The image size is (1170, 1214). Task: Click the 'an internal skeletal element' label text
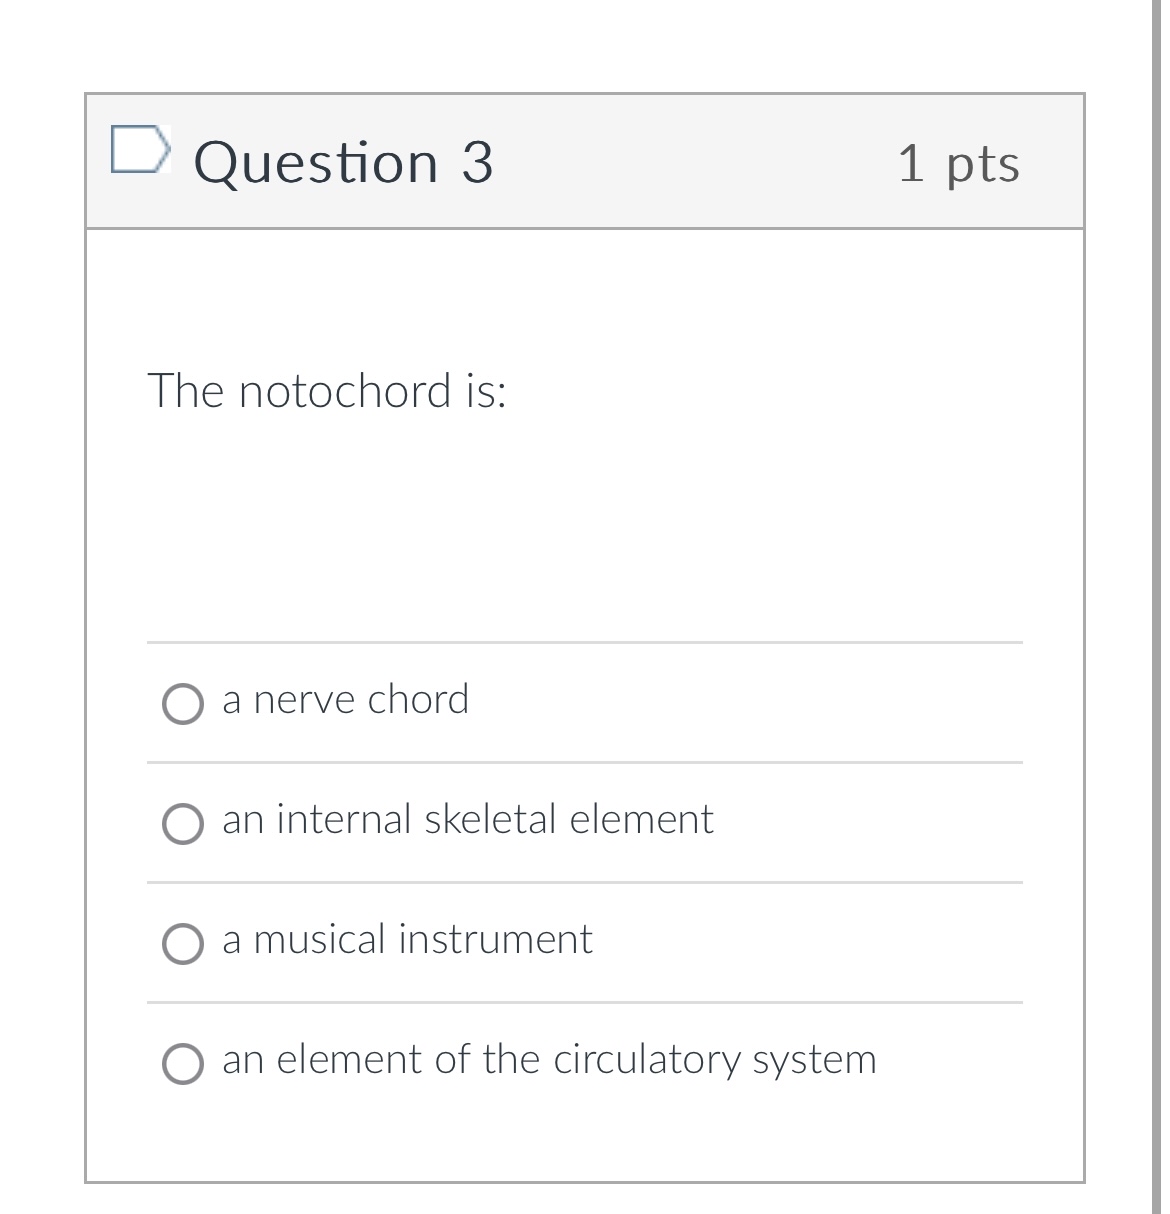tap(467, 820)
